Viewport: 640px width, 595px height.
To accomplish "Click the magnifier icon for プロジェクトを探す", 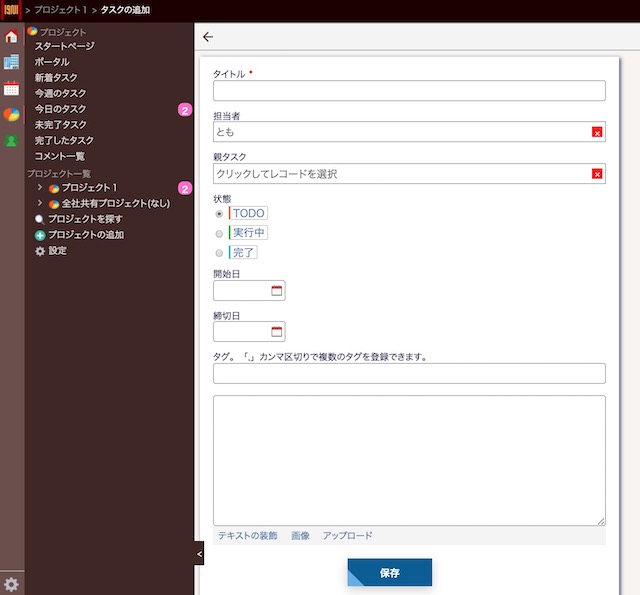I will (x=40, y=220).
